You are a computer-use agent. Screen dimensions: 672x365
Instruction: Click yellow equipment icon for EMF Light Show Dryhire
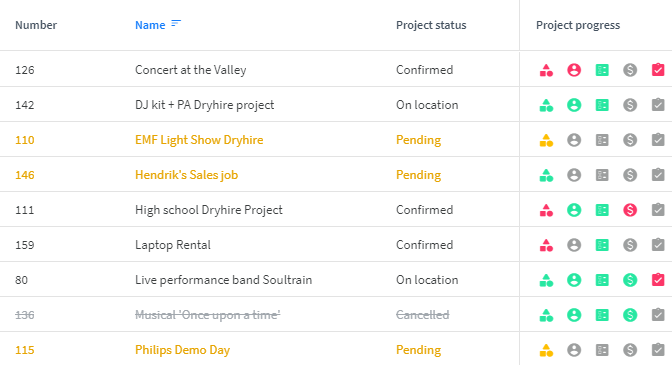click(546, 140)
